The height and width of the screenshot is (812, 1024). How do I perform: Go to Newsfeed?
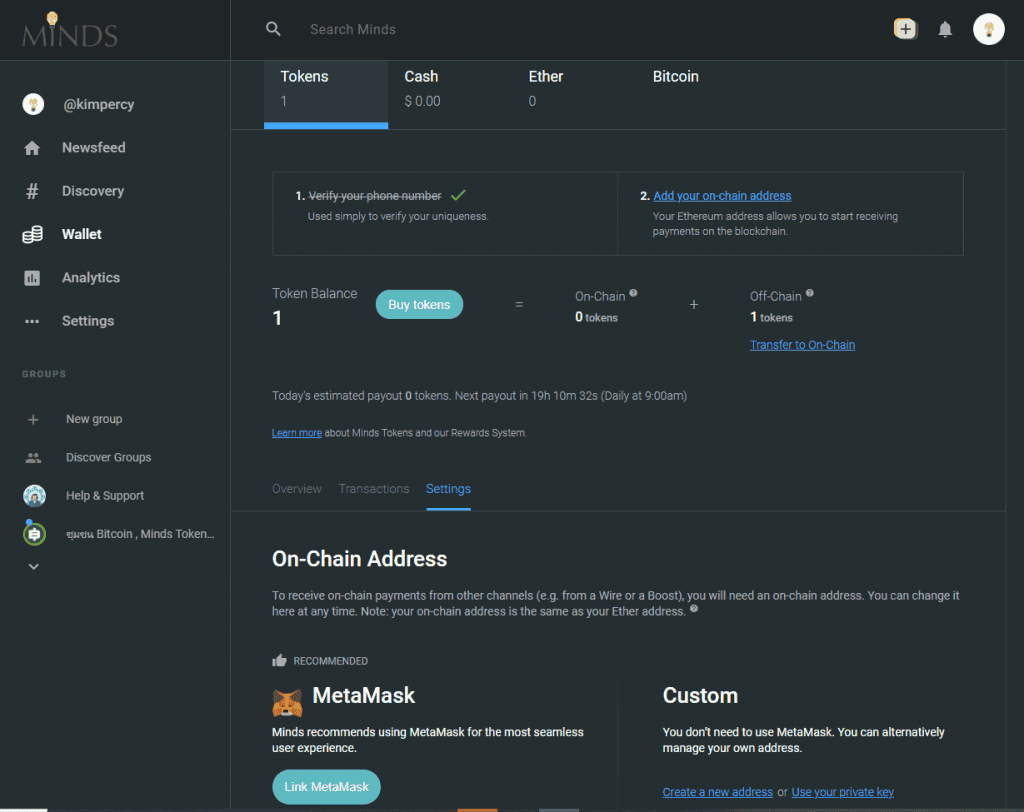click(x=93, y=148)
